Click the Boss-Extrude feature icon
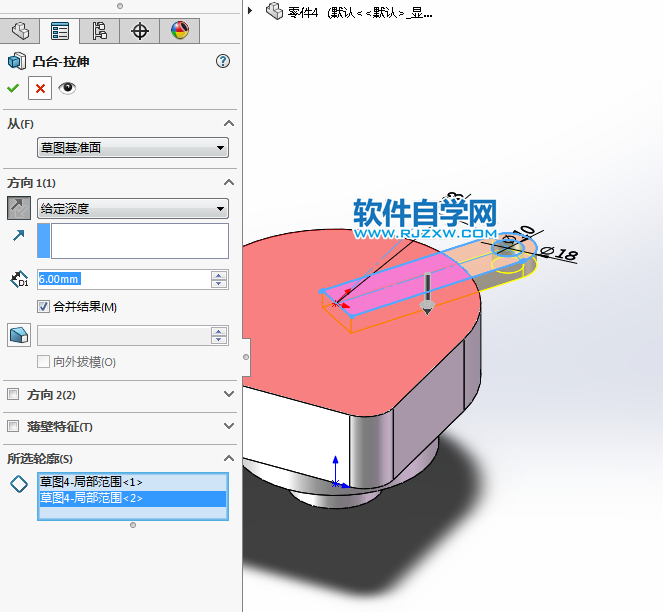This screenshot has height=612, width=663. (17, 61)
